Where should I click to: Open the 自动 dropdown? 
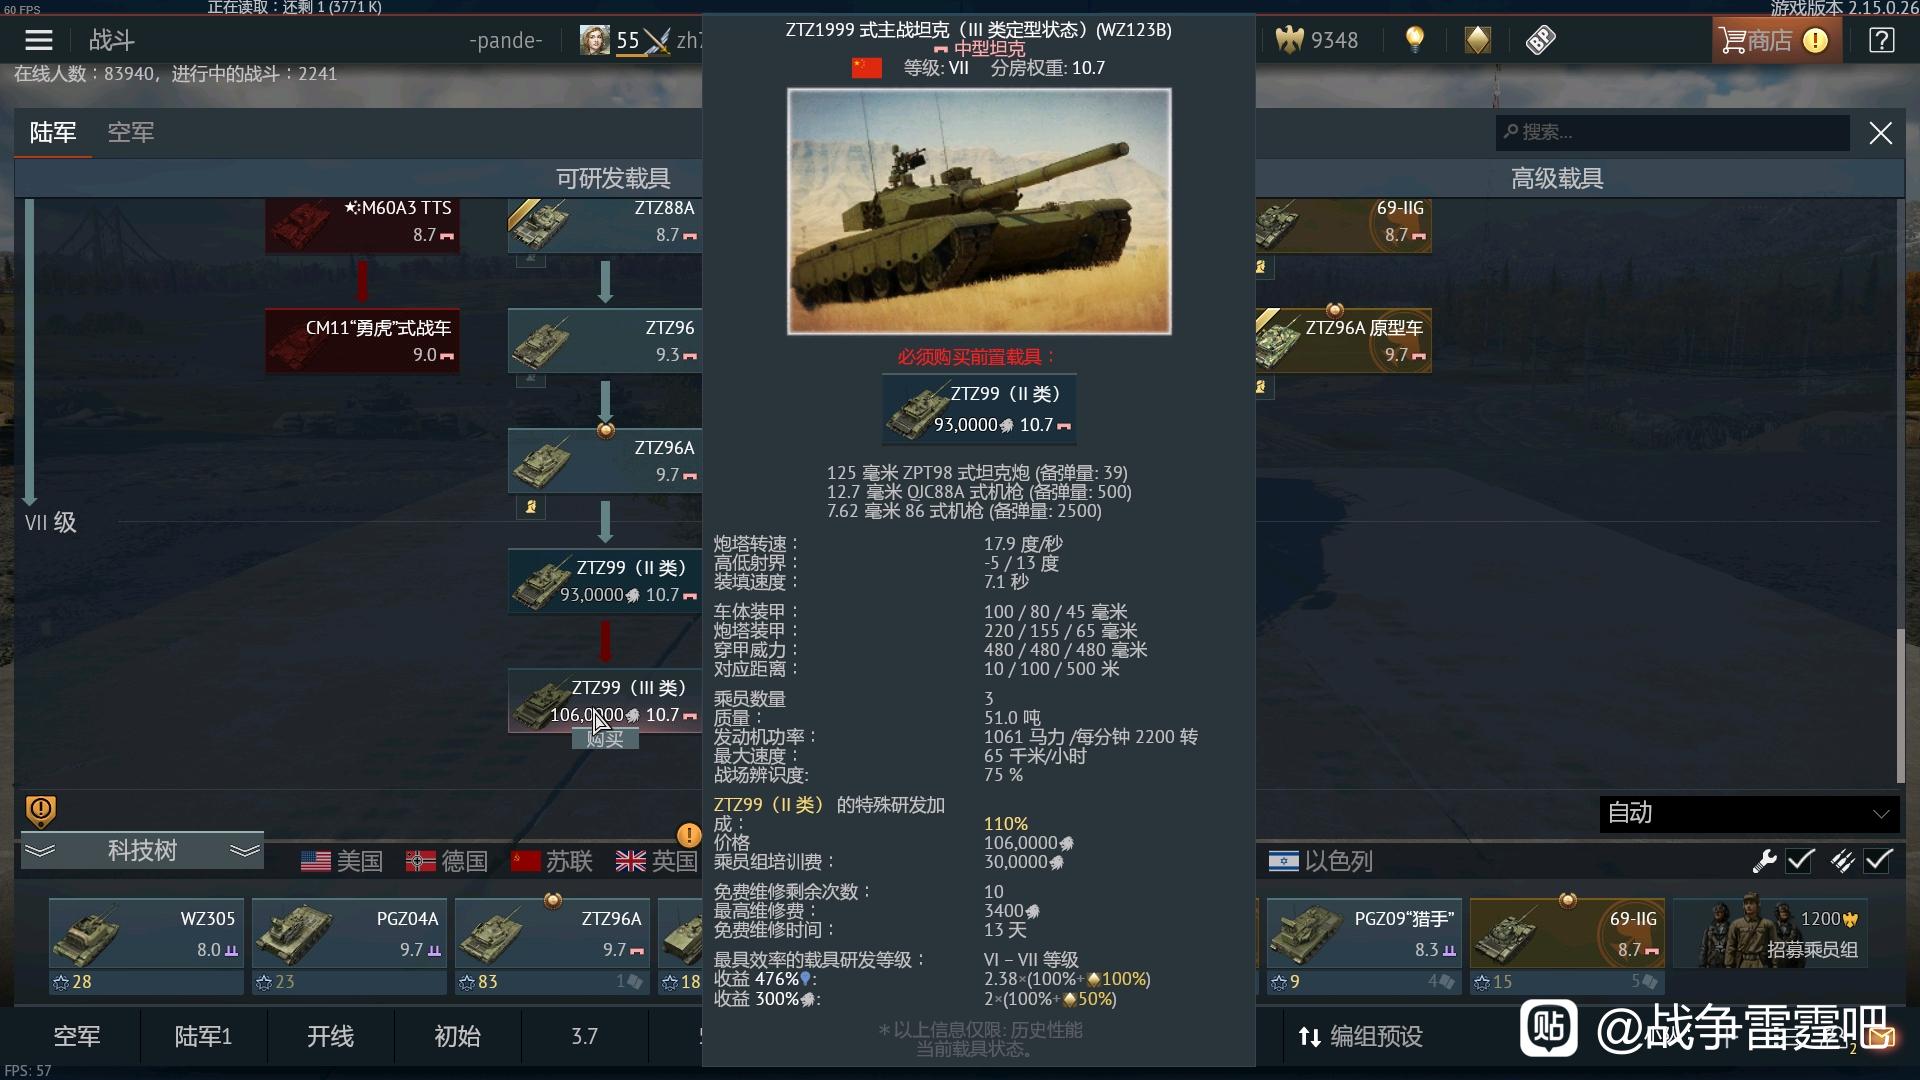point(1749,813)
